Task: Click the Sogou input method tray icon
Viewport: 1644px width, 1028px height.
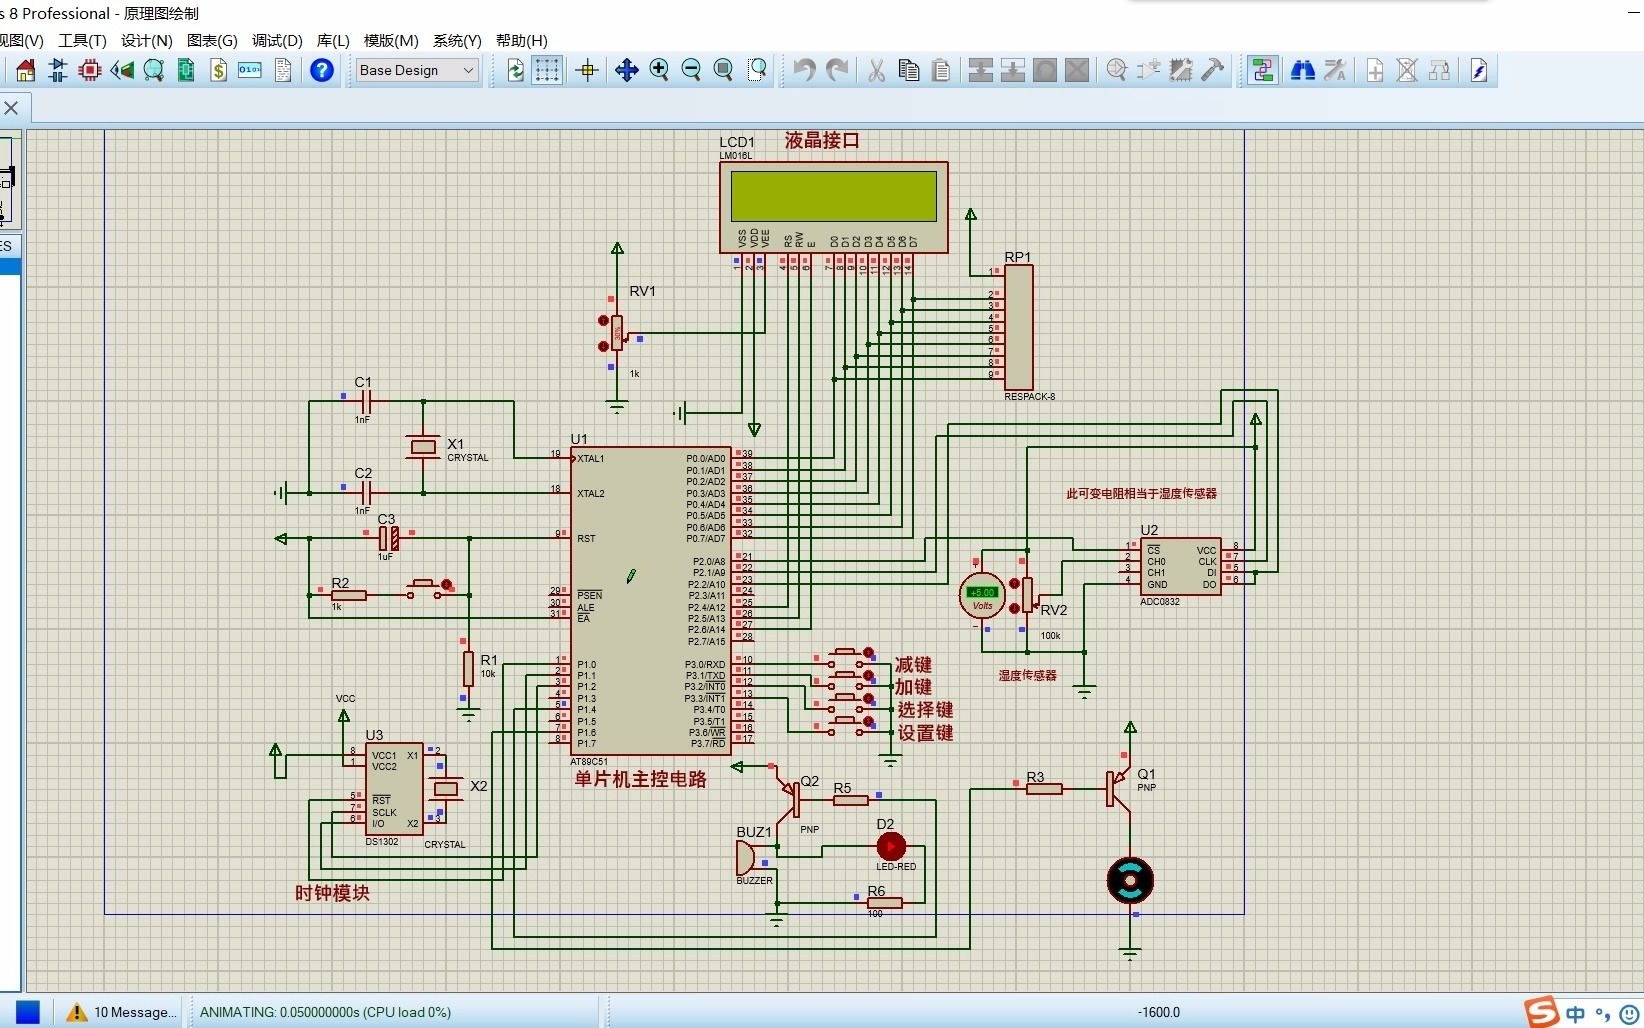Action: tap(1541, 1012)
